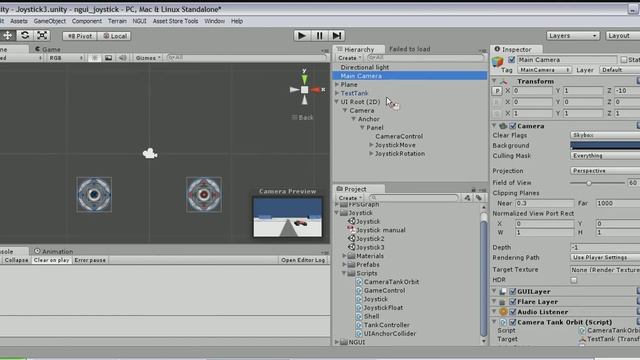Click Project search by type icon

467,198
